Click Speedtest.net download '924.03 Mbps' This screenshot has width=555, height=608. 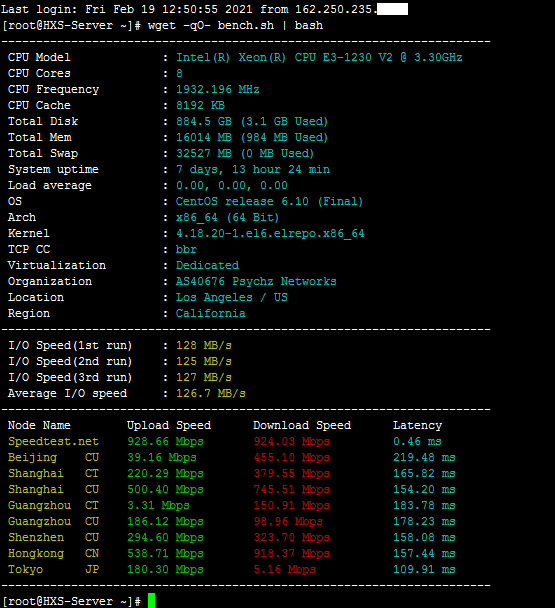(x=292, y=441)
